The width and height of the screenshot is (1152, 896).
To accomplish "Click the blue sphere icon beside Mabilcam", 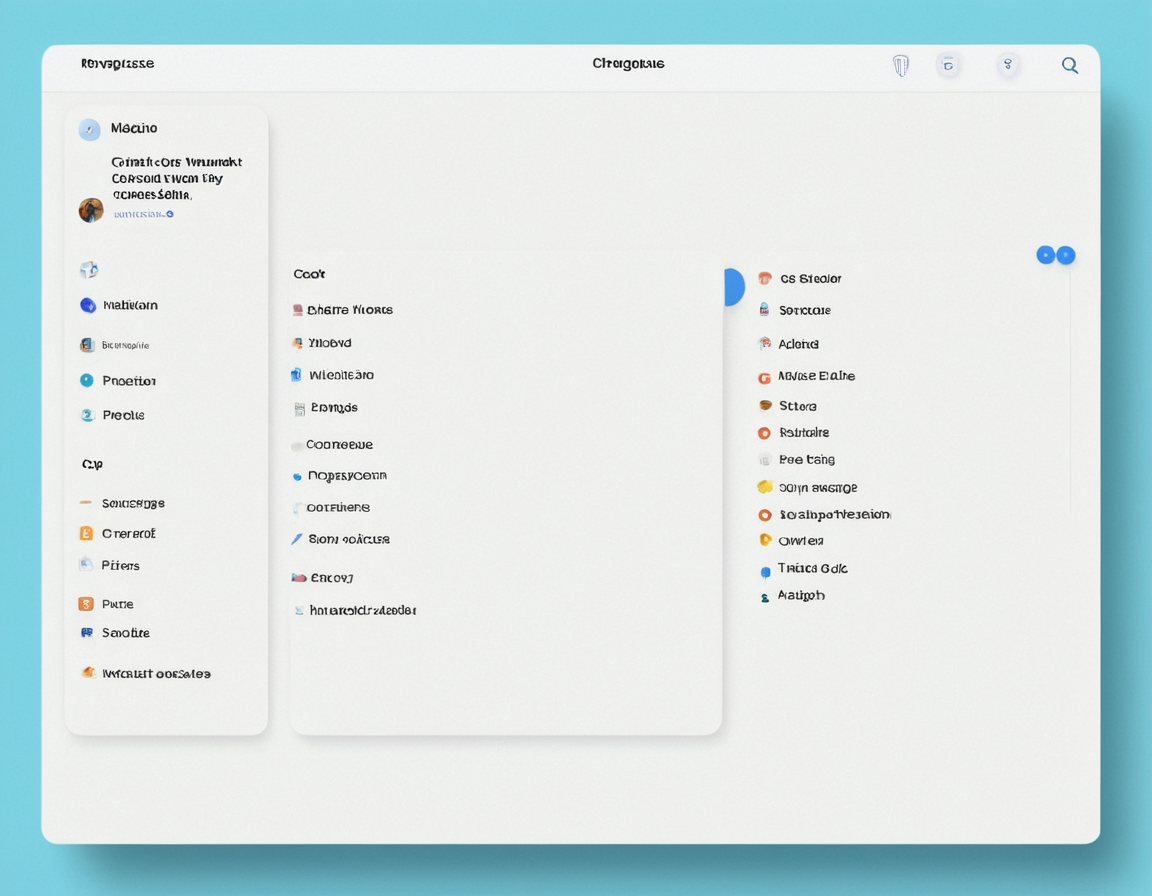I will pos(88,306).
